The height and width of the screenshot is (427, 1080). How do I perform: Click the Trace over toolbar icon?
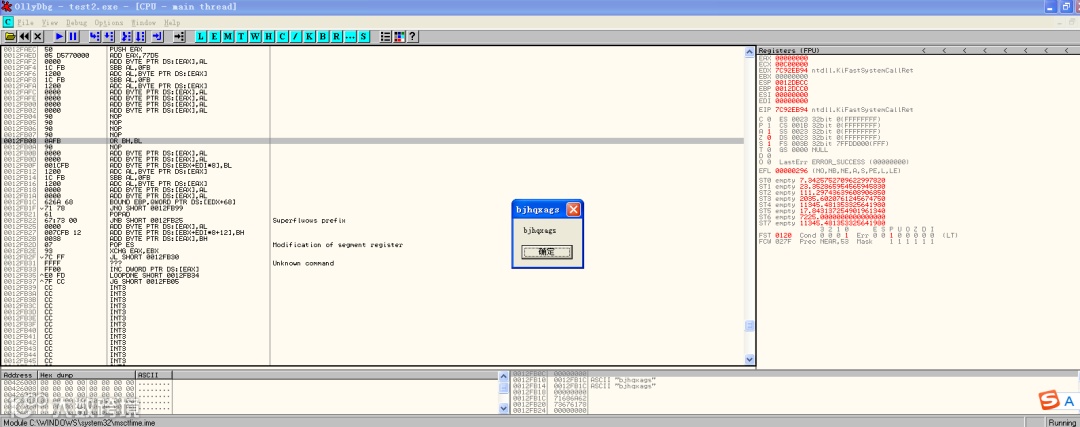[140, 37]
